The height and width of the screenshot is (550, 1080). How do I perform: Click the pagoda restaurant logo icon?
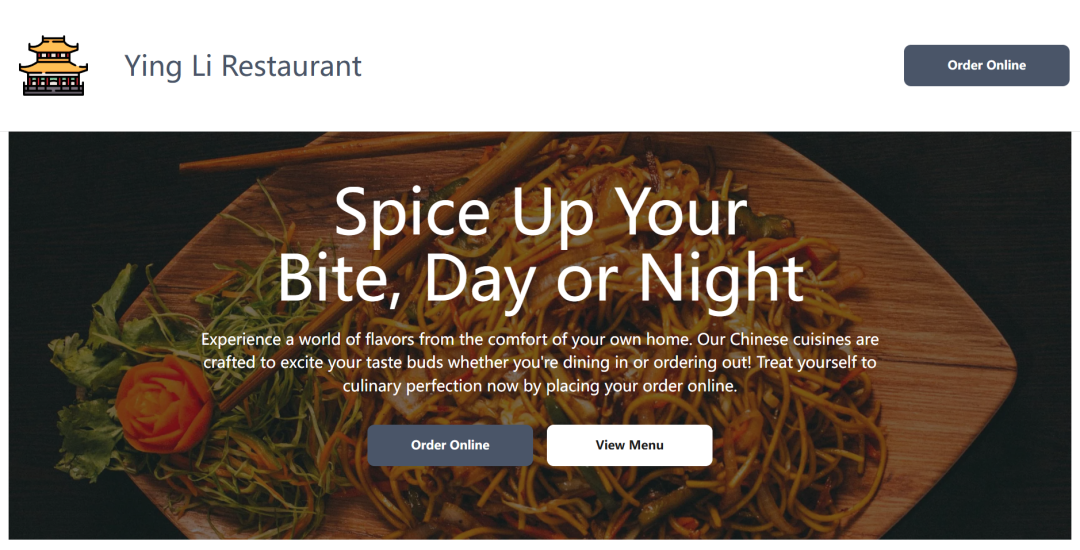53,65
